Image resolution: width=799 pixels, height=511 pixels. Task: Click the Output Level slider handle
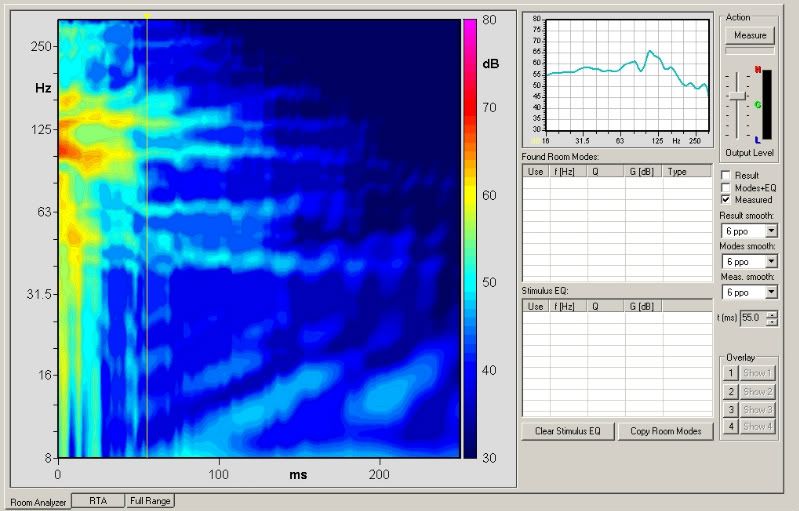[737, 96]
